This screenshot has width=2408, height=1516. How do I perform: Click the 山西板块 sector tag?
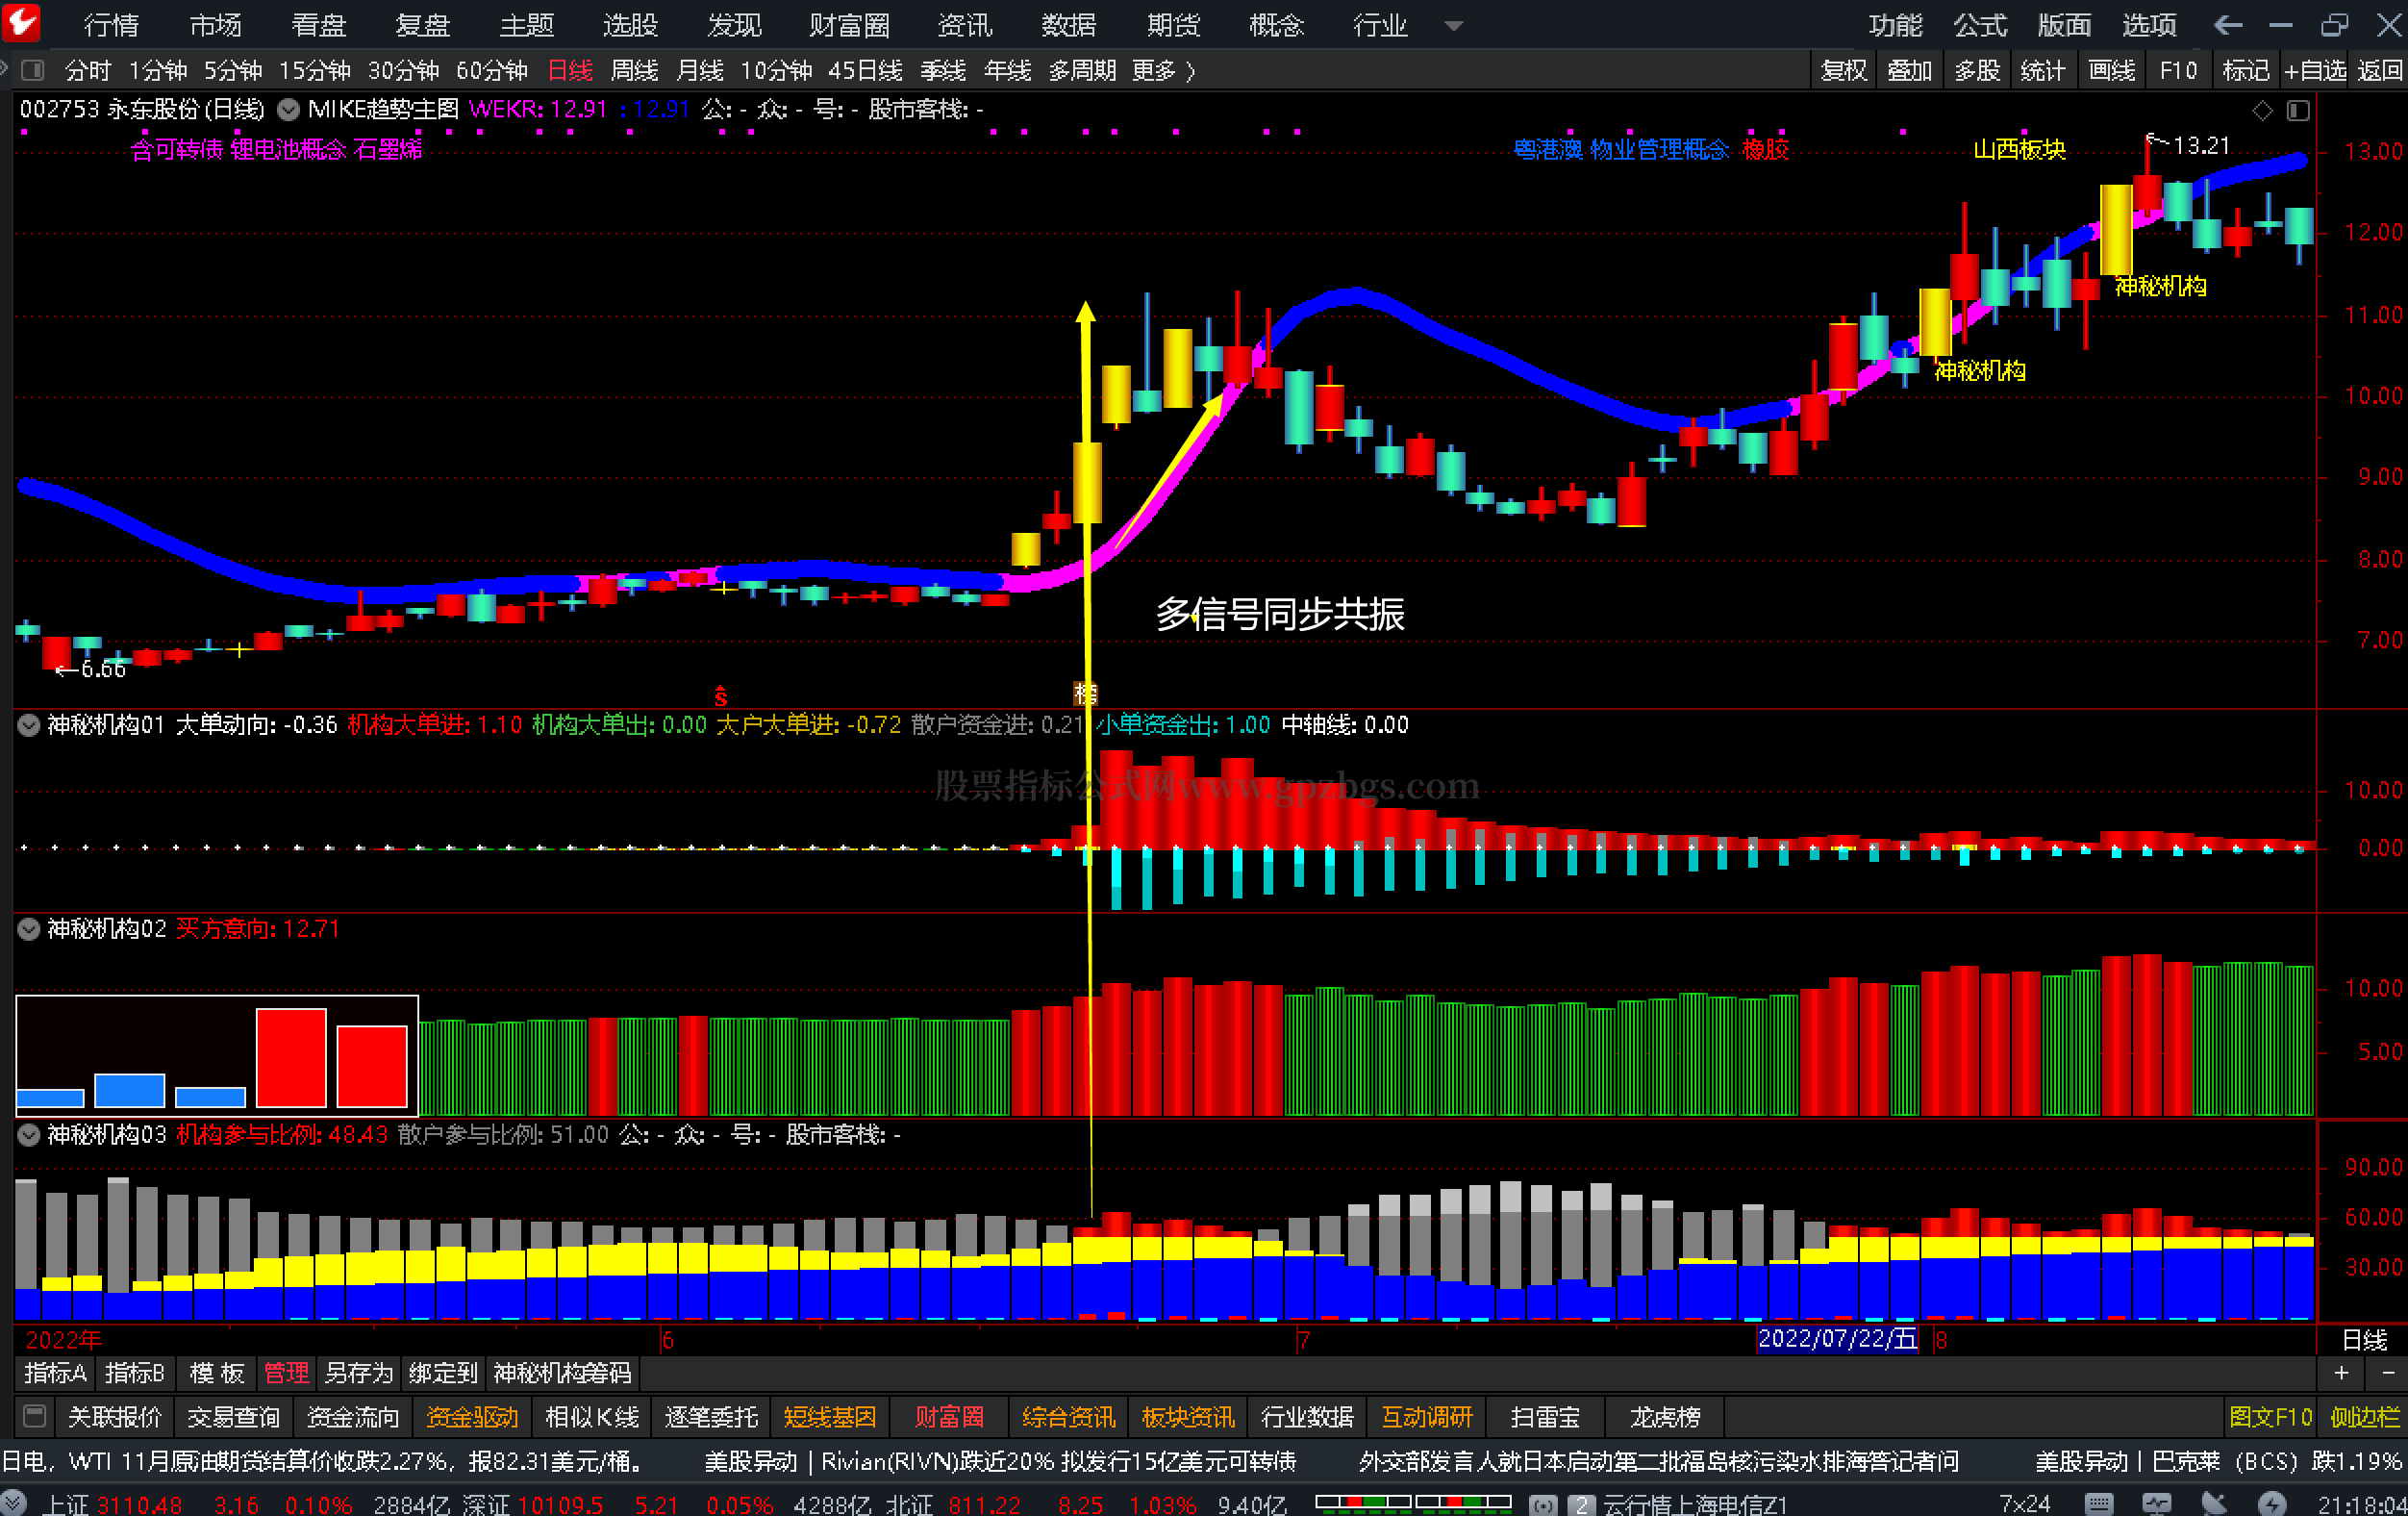[x=2019, y=150]
